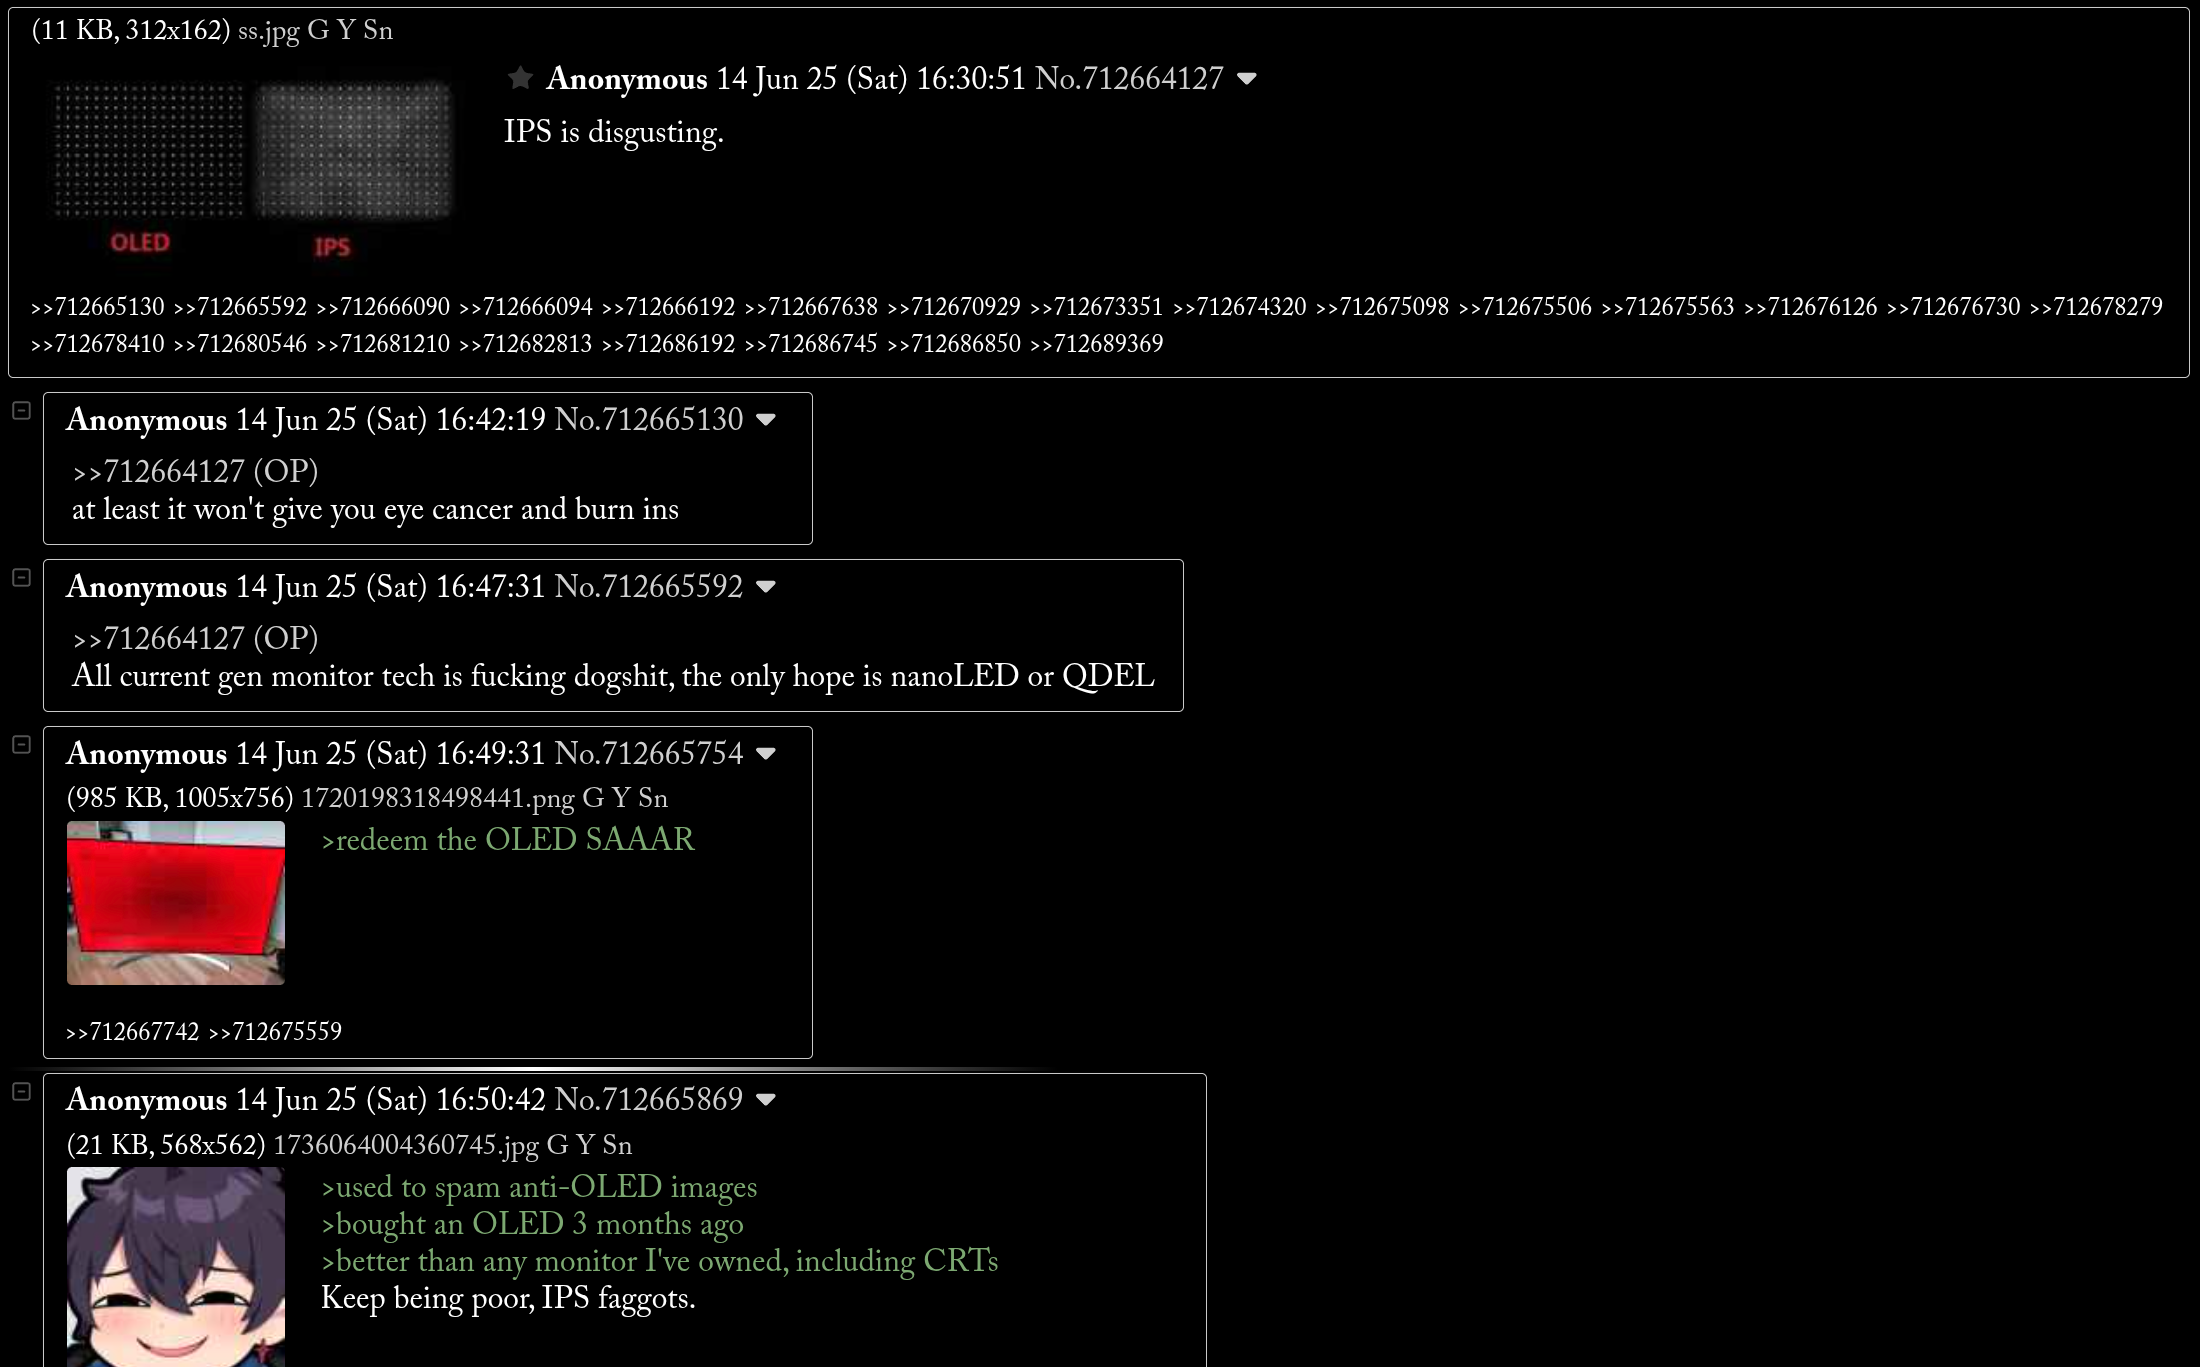
Task: Follow backlink >>712689369 under the OP
Action: click(x=1097, y=344)
